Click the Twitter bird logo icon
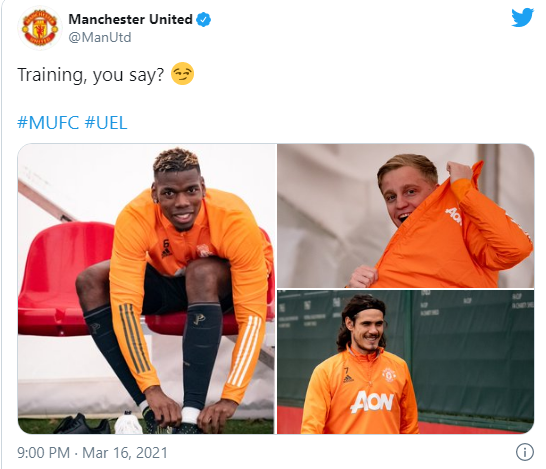The width and height of the screenshot is (546, 469). [522, 17]
